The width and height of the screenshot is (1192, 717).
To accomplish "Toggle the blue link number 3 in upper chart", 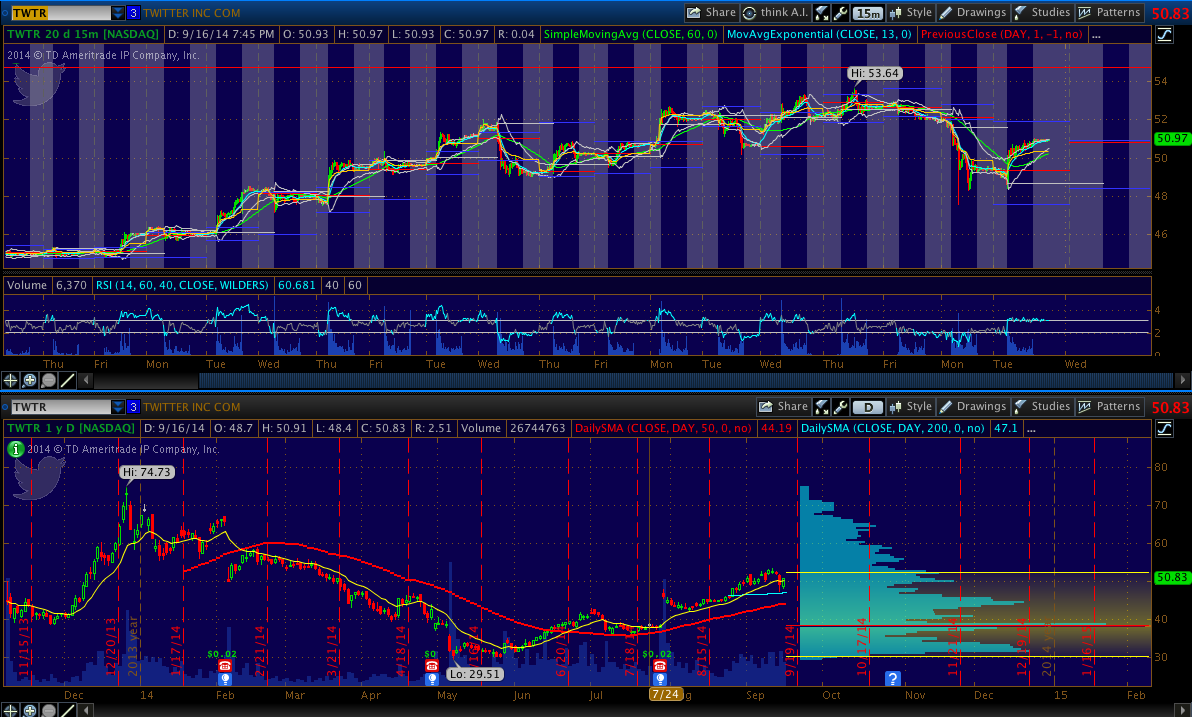I will 133,13.
